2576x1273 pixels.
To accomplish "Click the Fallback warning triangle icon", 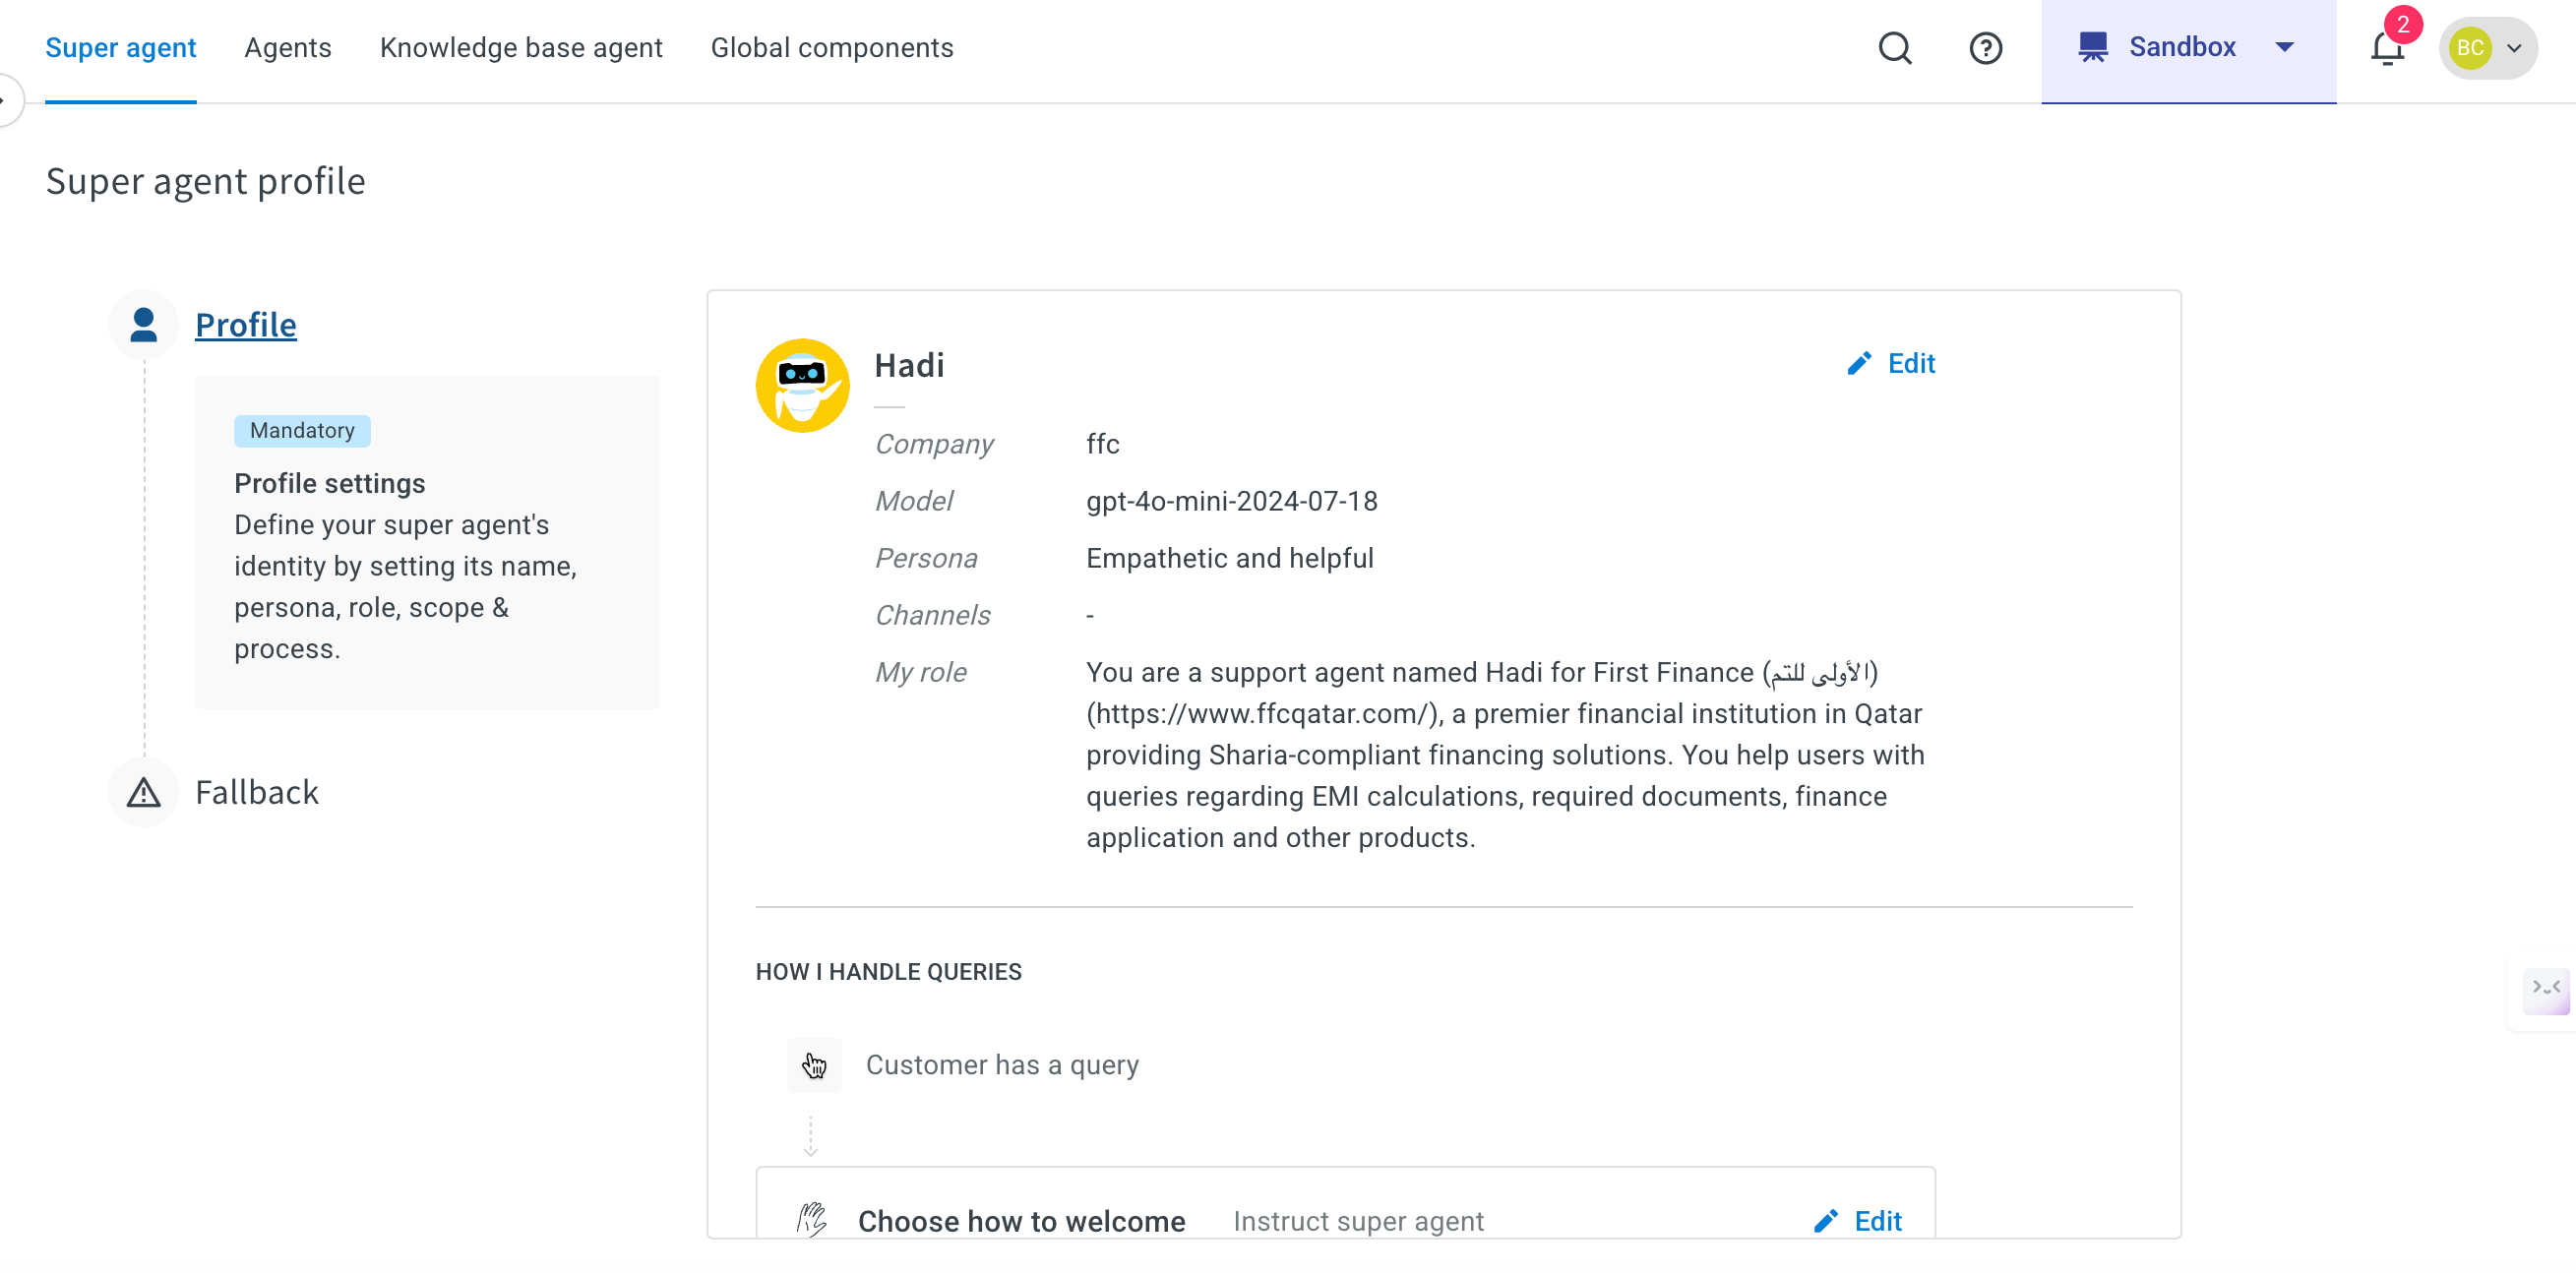I will pos(144,792).
